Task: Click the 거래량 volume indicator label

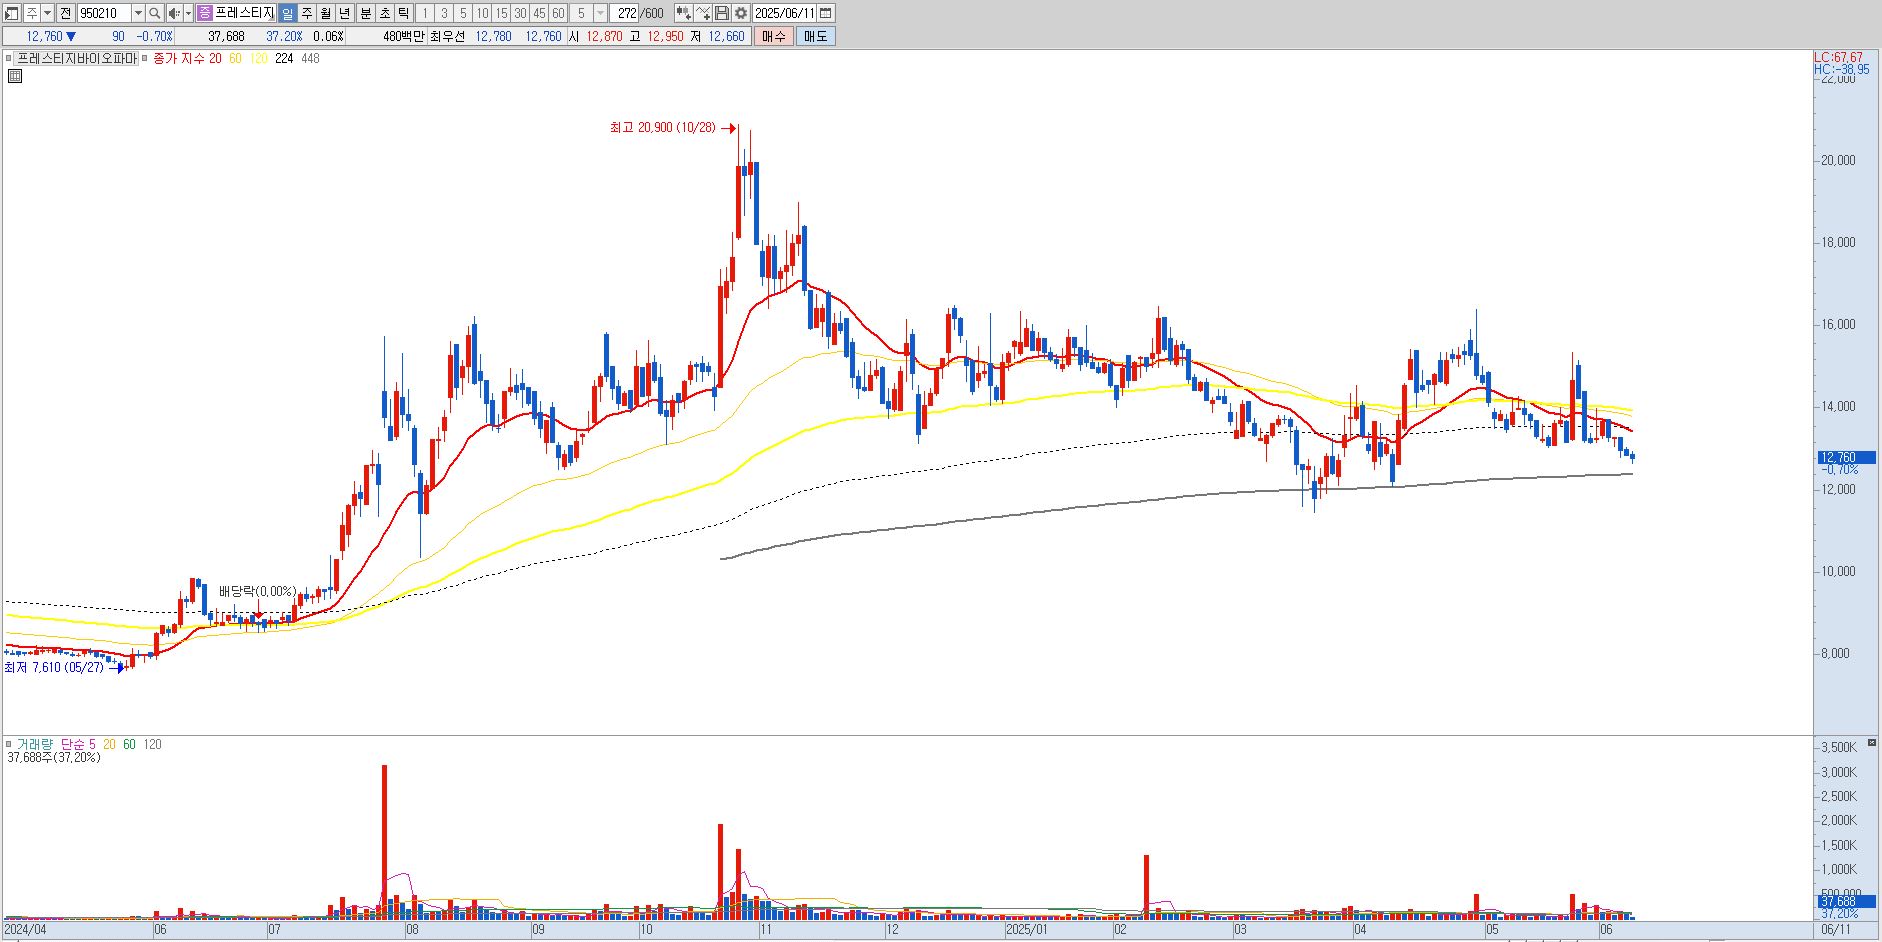Action: 35,744
